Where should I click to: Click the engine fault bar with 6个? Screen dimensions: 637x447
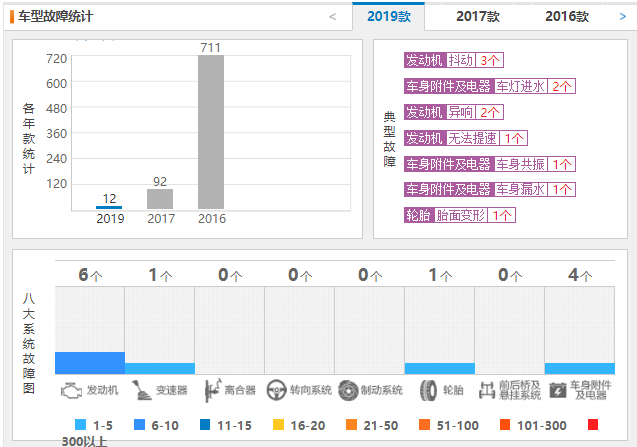[x=90, y=363]
